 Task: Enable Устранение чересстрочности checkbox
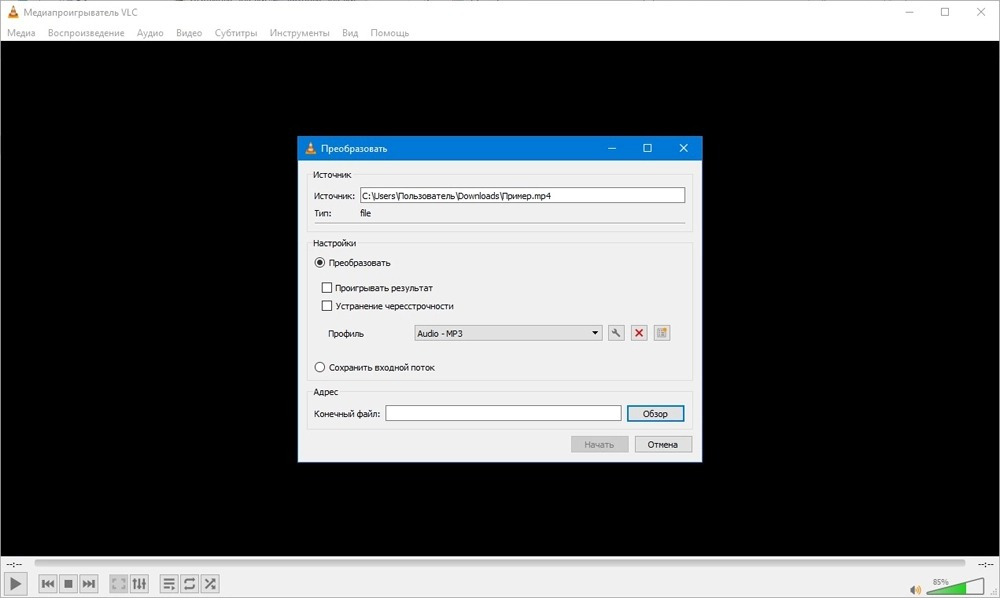327,306
